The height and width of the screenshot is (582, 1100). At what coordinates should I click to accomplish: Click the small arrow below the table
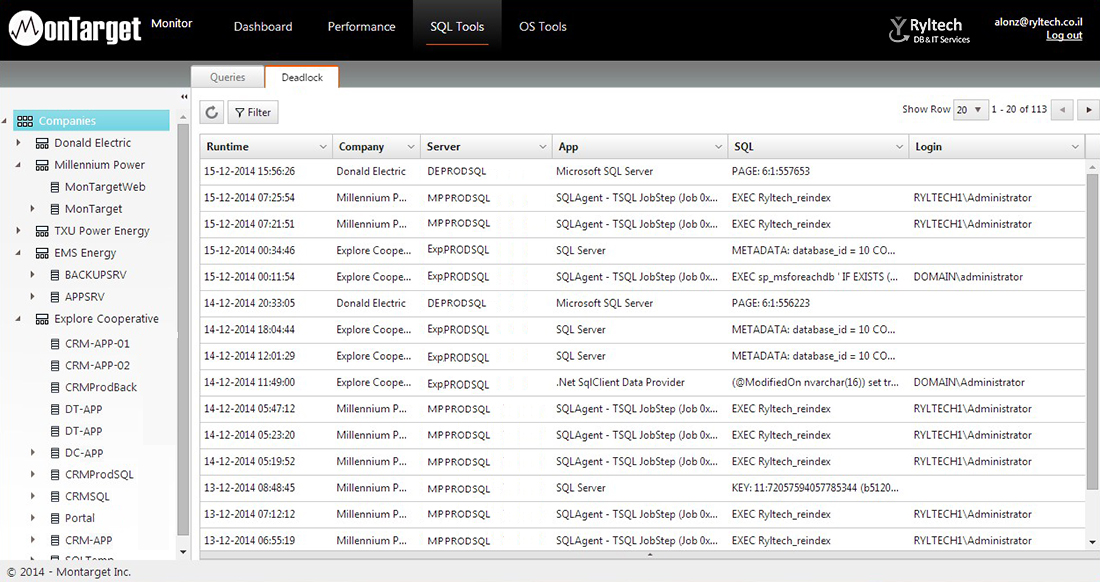(650, 555)
